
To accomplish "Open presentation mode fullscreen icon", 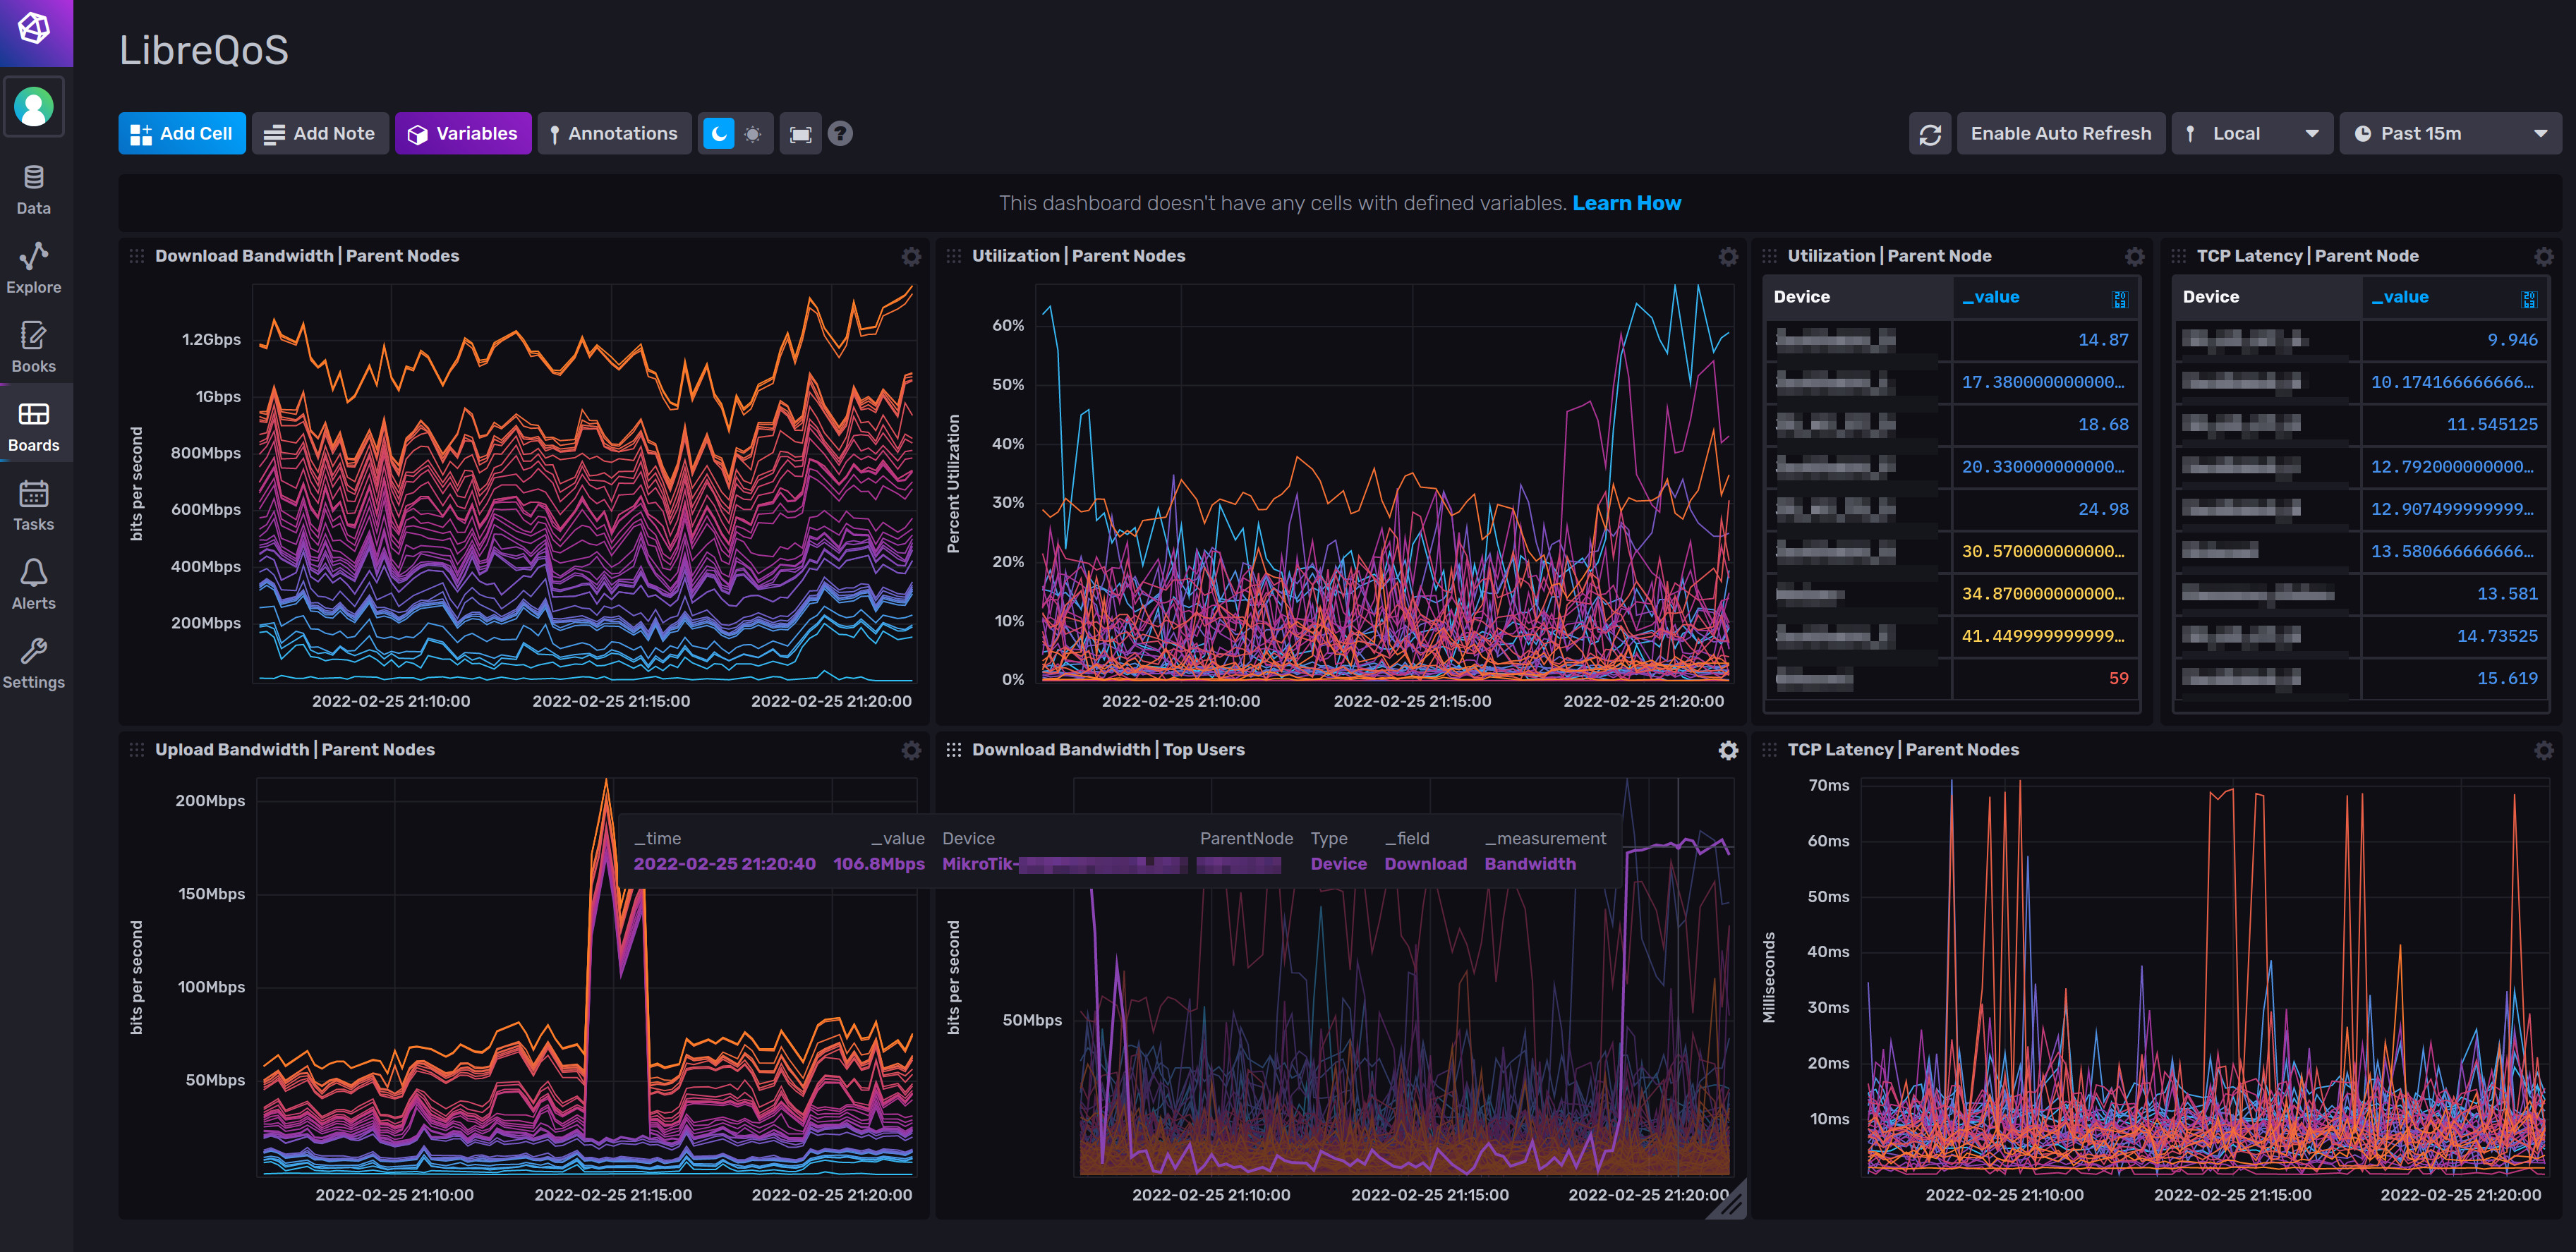I will click(800, 134).
